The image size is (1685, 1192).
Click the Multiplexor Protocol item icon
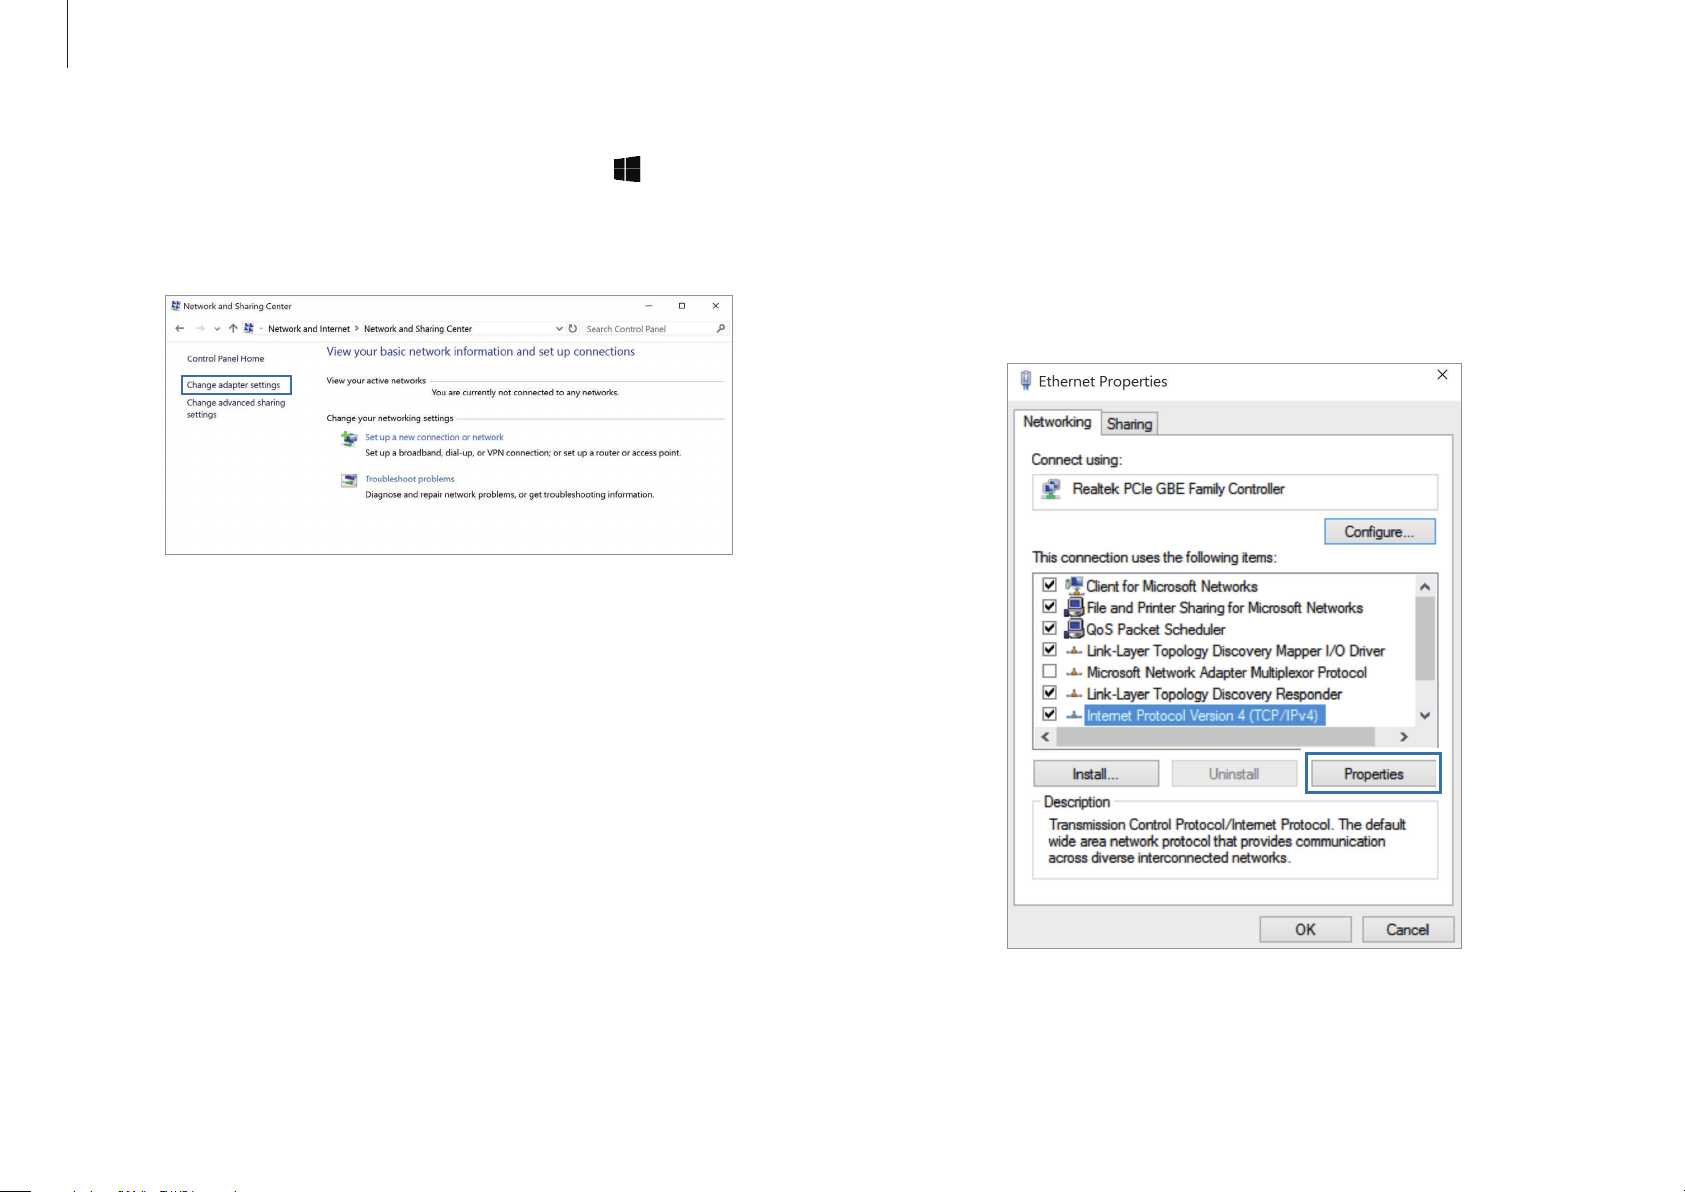pyautogui.click(x=1074, y=672)
